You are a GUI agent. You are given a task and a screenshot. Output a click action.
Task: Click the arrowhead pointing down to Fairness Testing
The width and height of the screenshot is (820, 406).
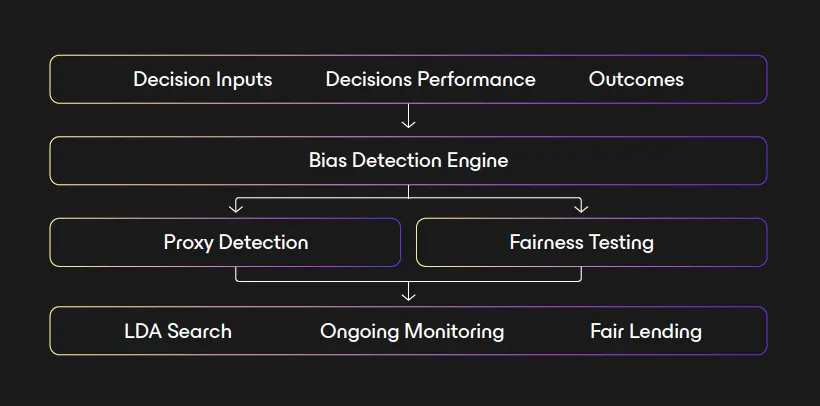pos(581,206)
